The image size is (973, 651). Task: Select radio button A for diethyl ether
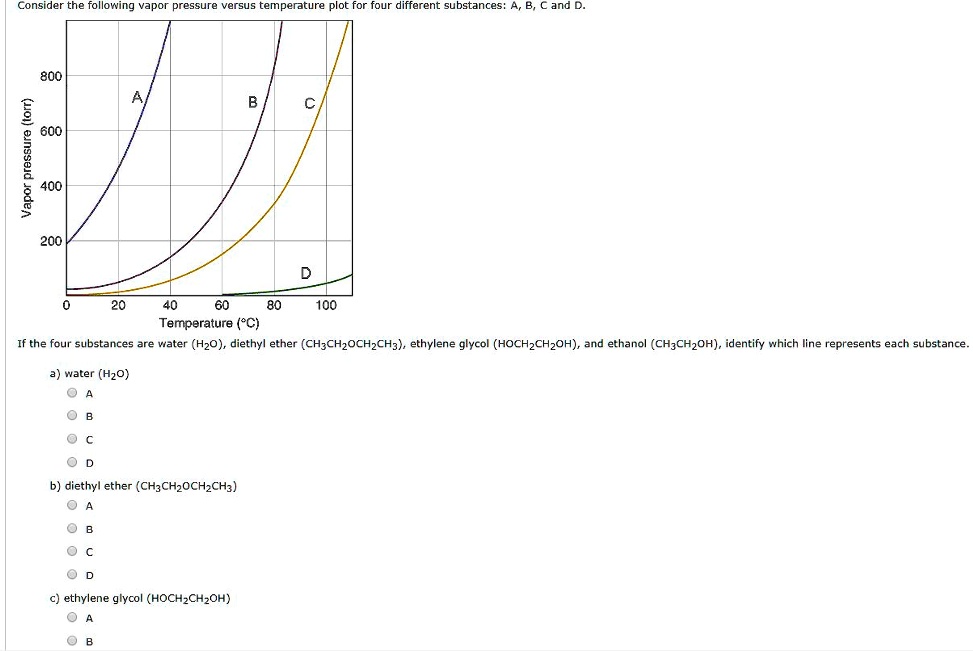(72, 505)
